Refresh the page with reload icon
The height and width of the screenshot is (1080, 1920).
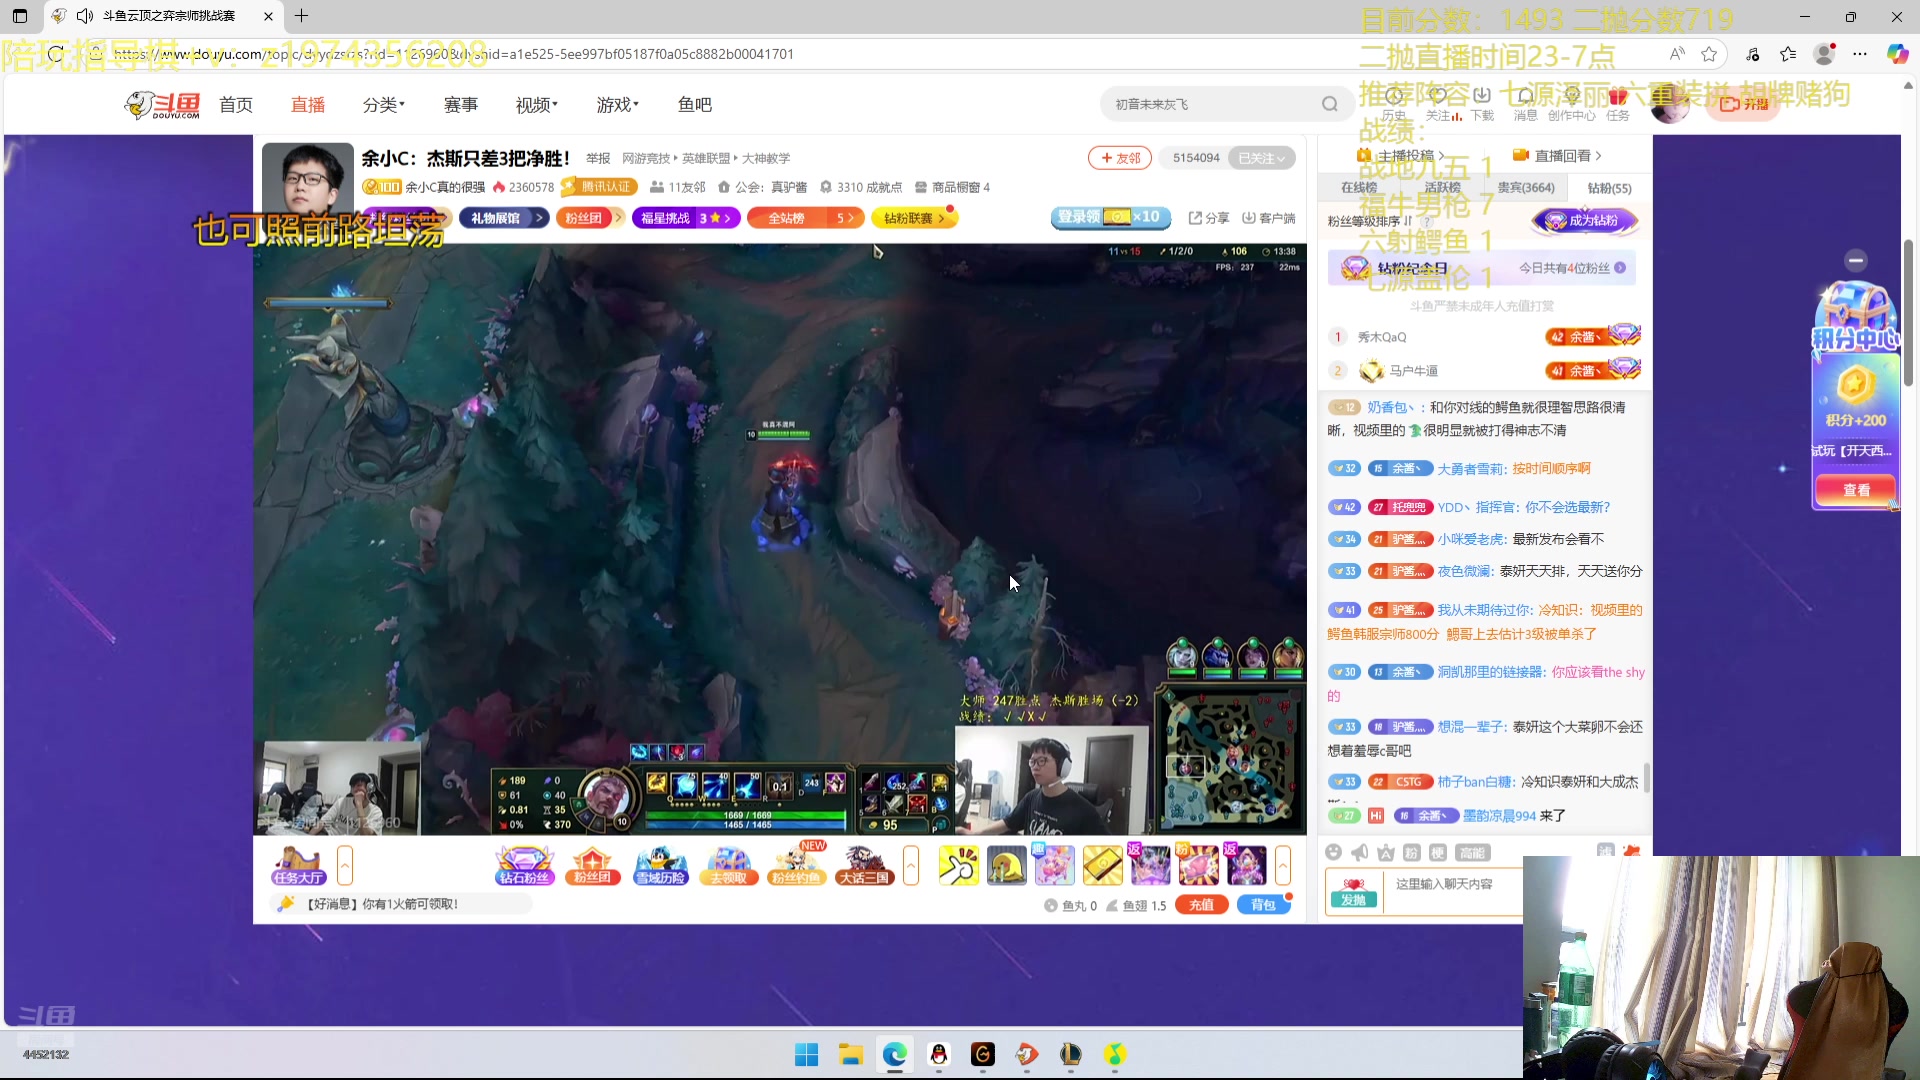tap(55, 54)
